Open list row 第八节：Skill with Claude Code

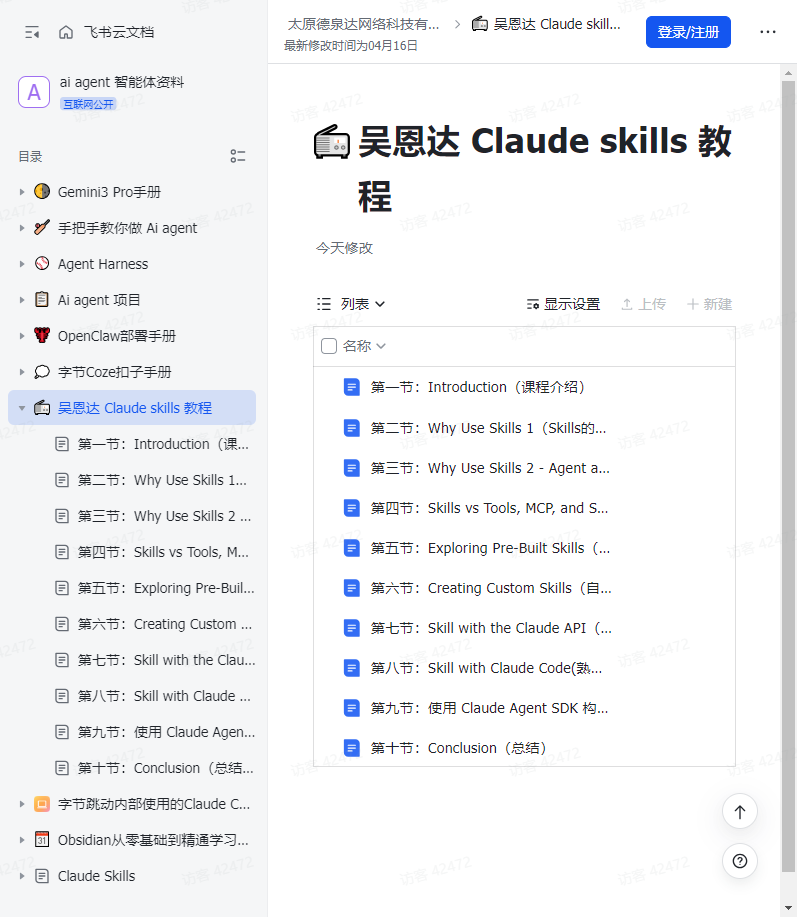pos(525,668)
